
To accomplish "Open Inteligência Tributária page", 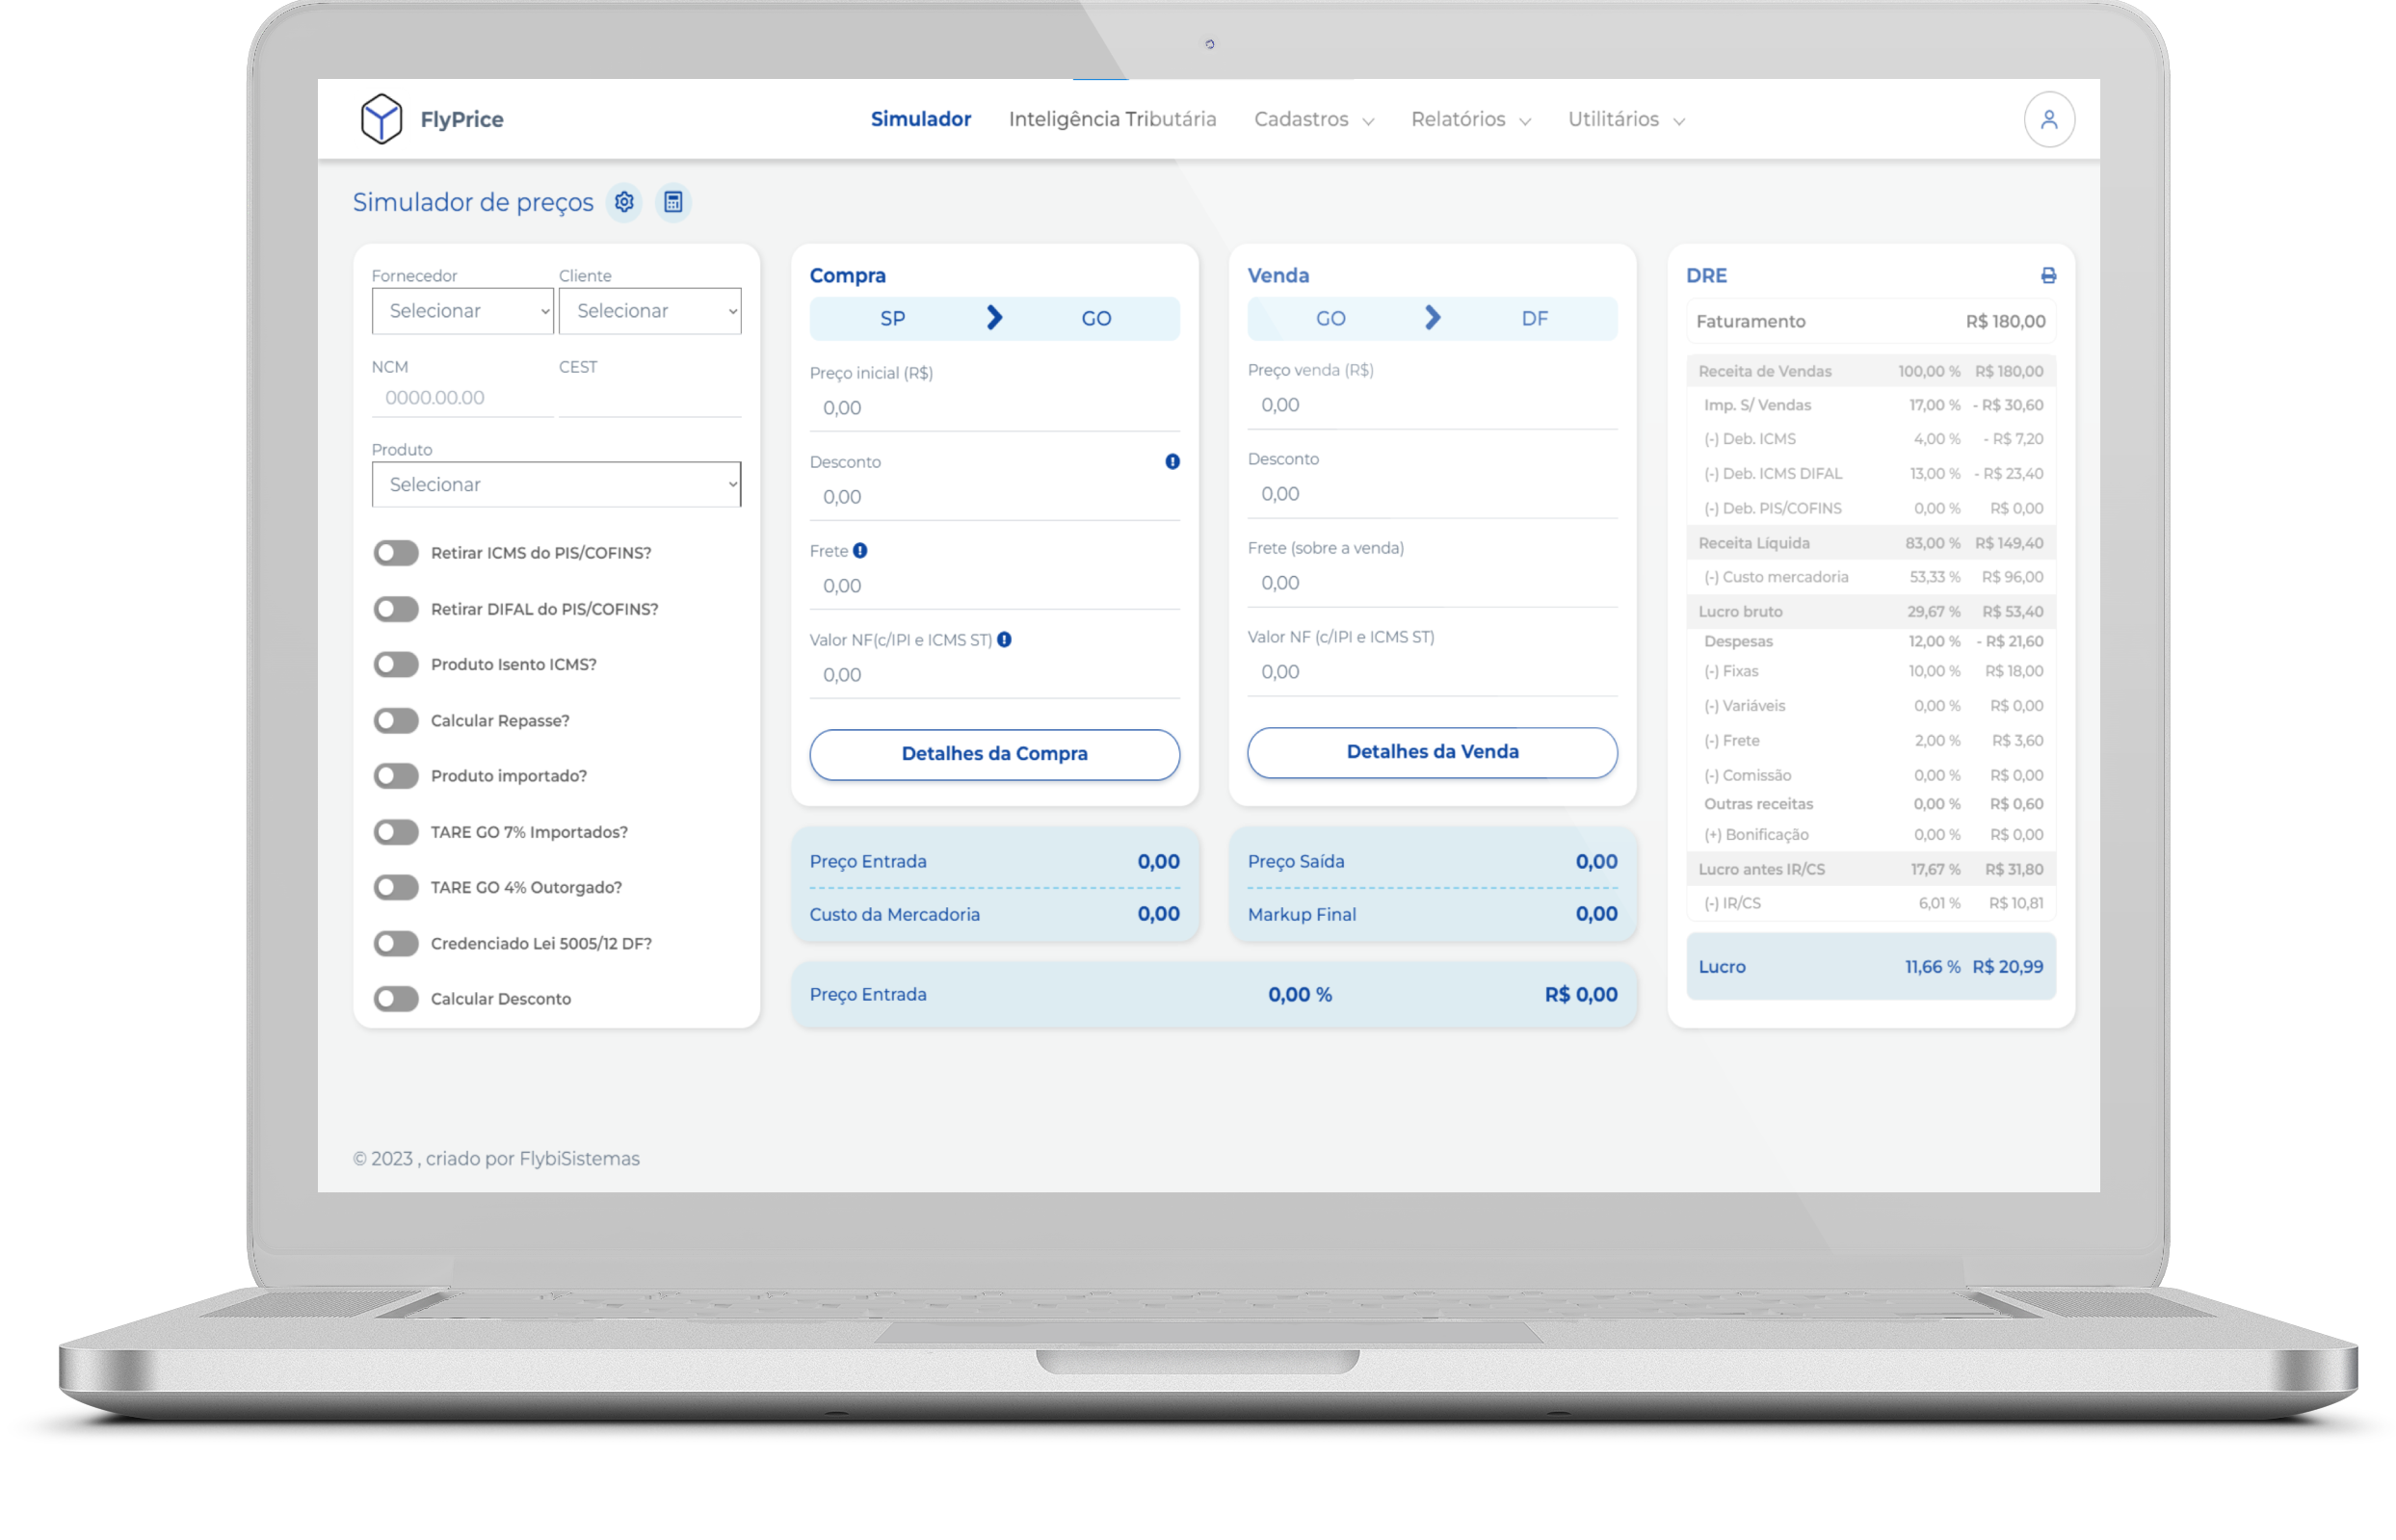I will 1112,119.
